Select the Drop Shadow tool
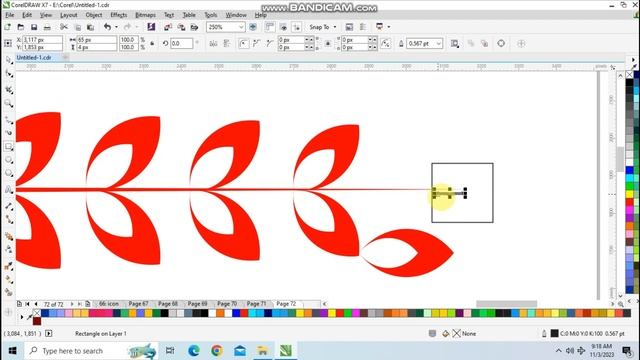 pos(9,236)
